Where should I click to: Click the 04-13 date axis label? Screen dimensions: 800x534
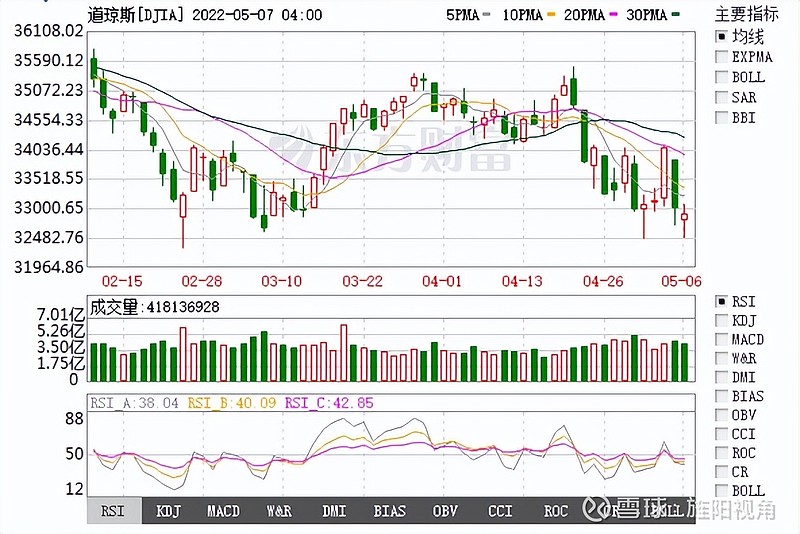pos(522,281)
